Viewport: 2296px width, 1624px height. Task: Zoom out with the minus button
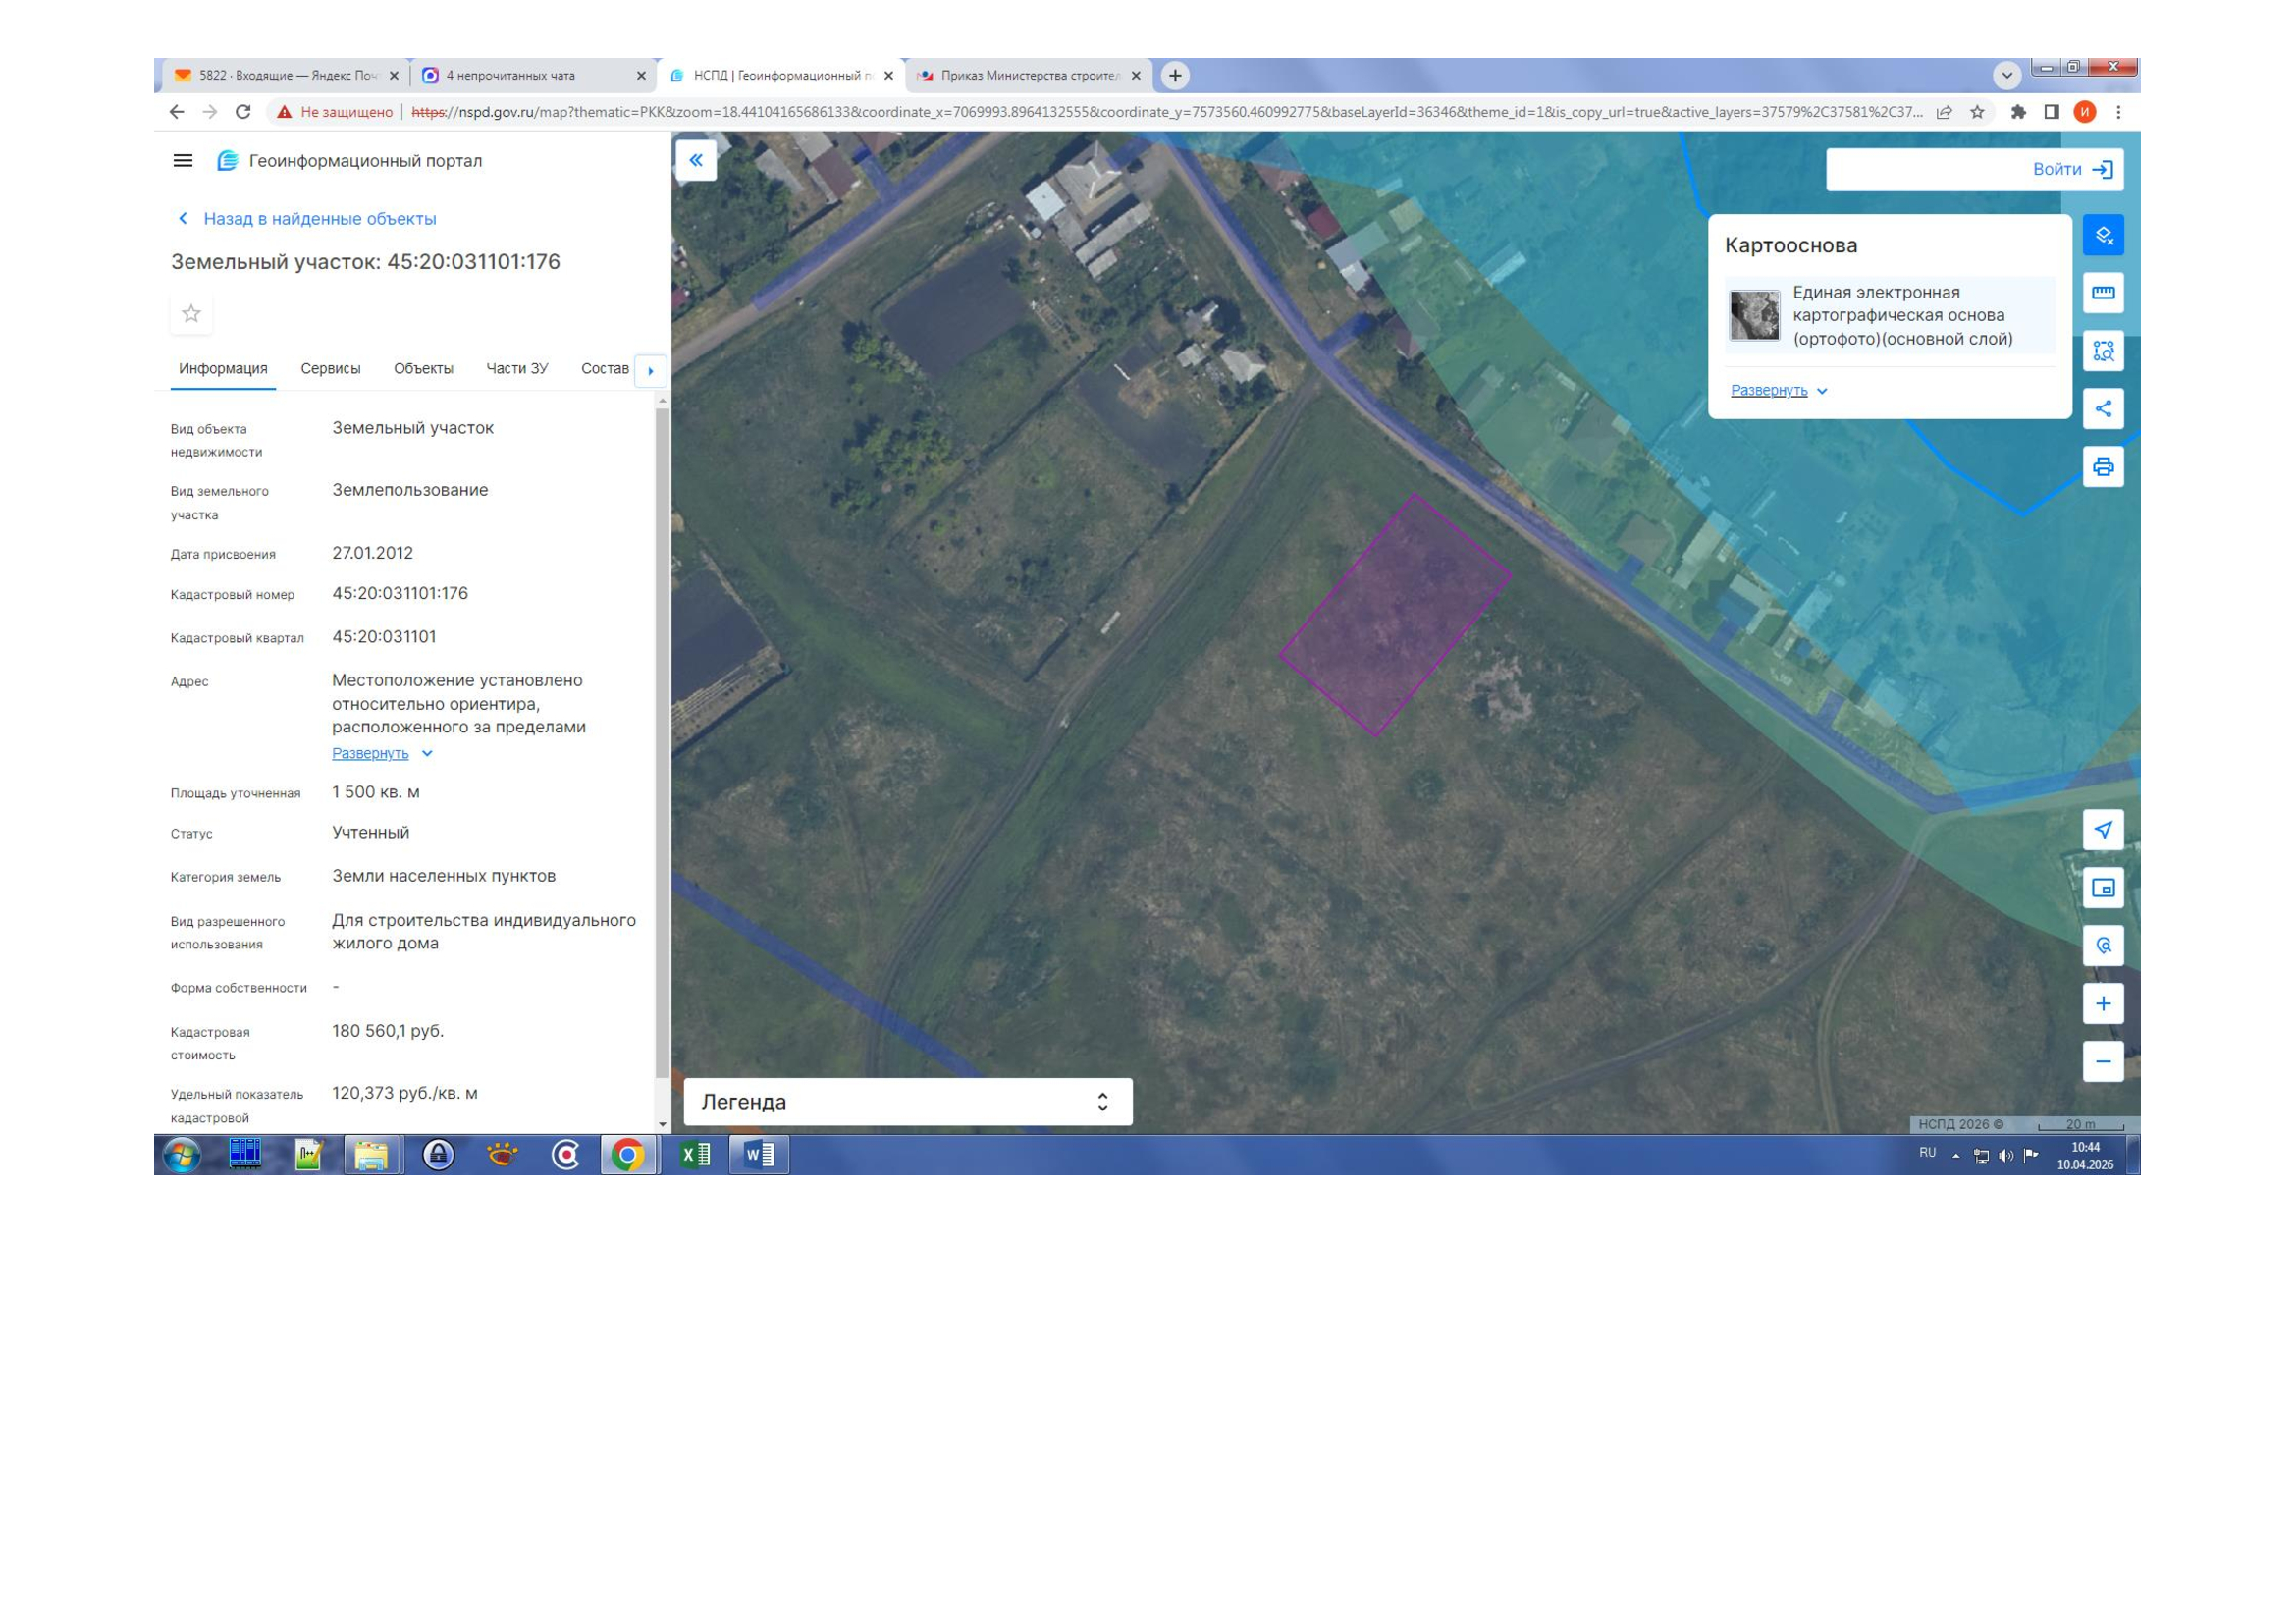tap(2102, 1061)
